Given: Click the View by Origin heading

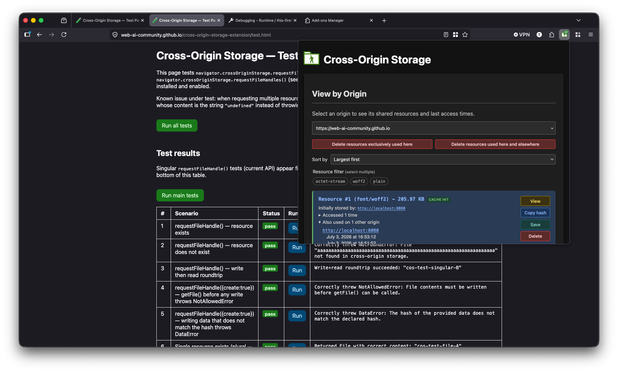Looking at the screenshot, I should [x=339, y=94].
